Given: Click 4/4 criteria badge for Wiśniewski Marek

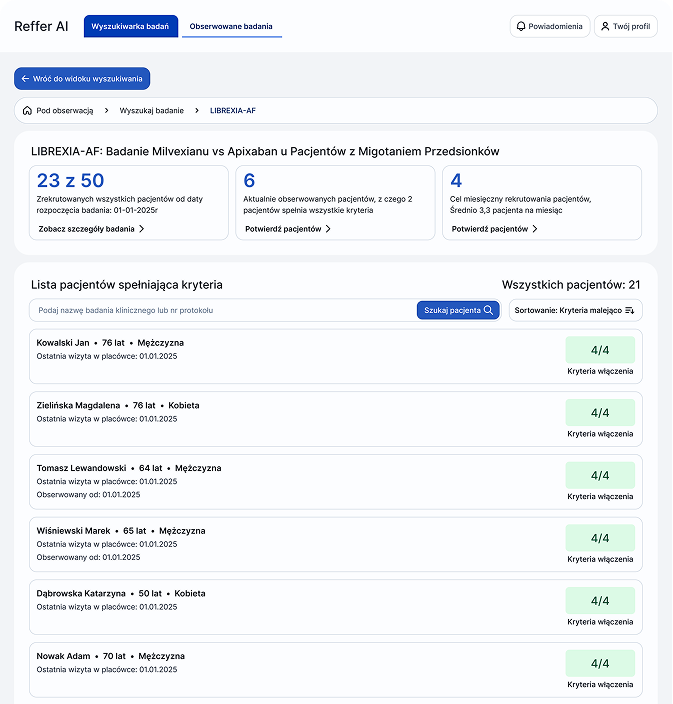Looking at the screenshot, I should [x=600, y=538].
